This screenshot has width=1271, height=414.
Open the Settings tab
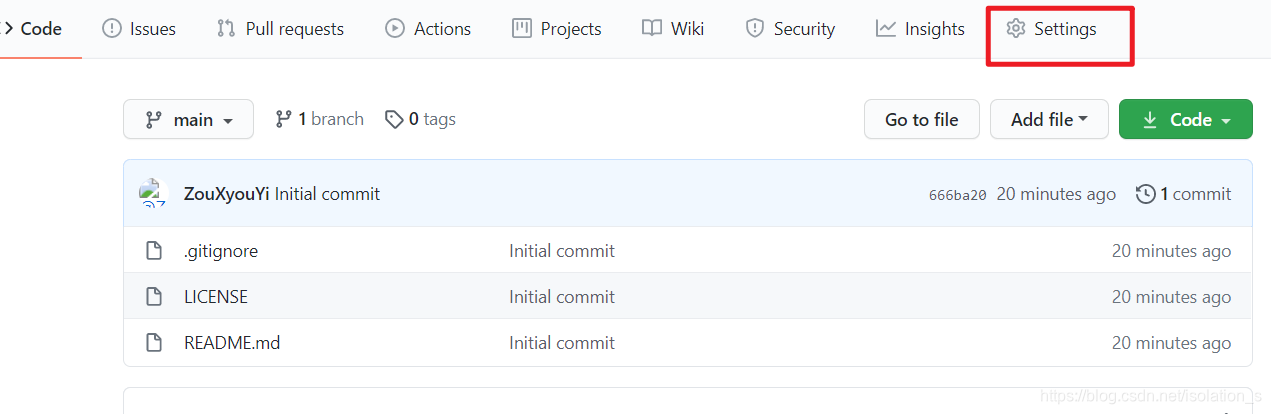coord(1051,29)
